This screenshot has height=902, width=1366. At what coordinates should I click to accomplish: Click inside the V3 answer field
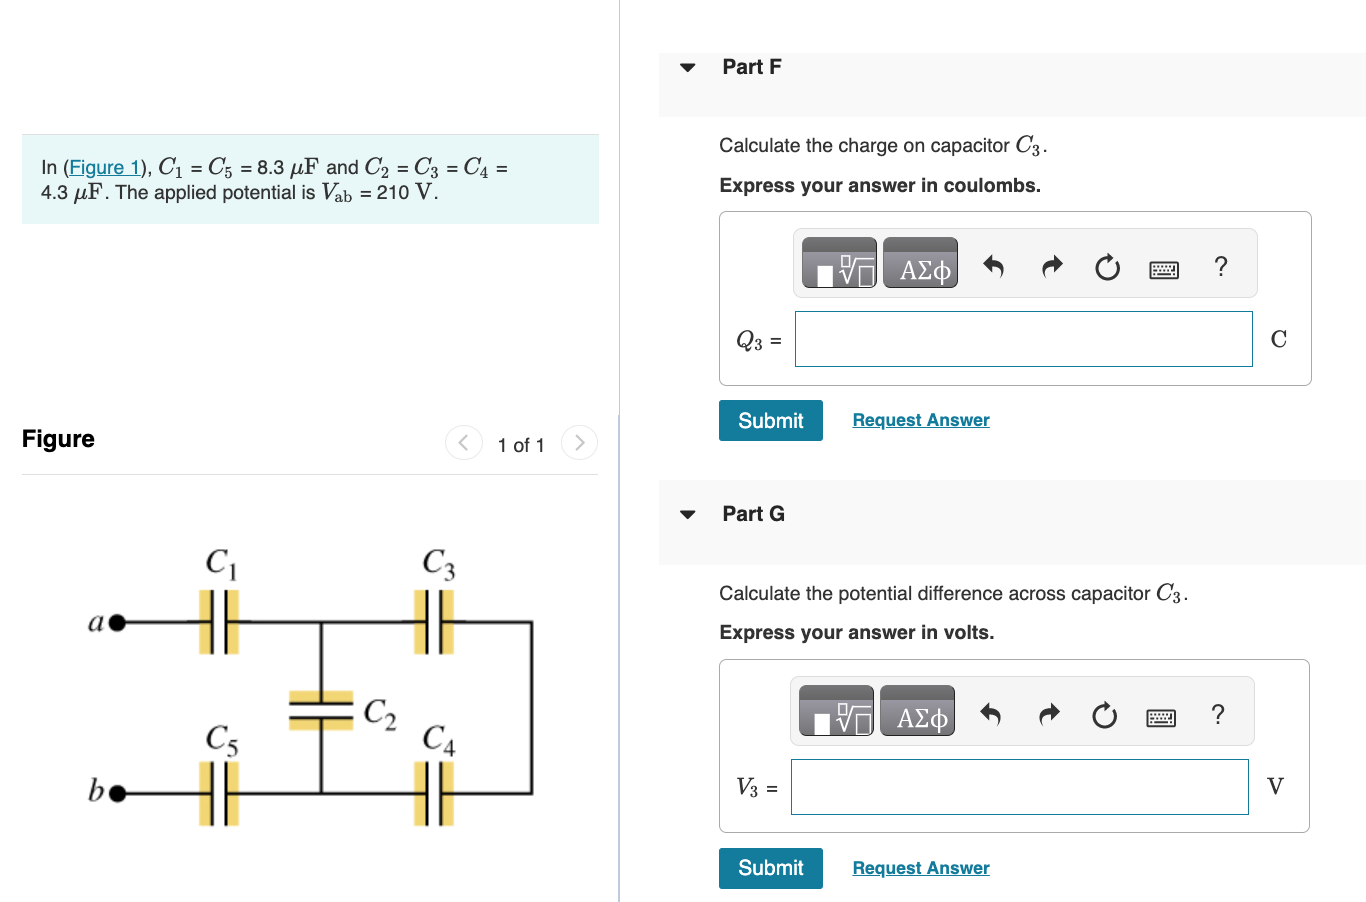click(x=1019, y=787)
